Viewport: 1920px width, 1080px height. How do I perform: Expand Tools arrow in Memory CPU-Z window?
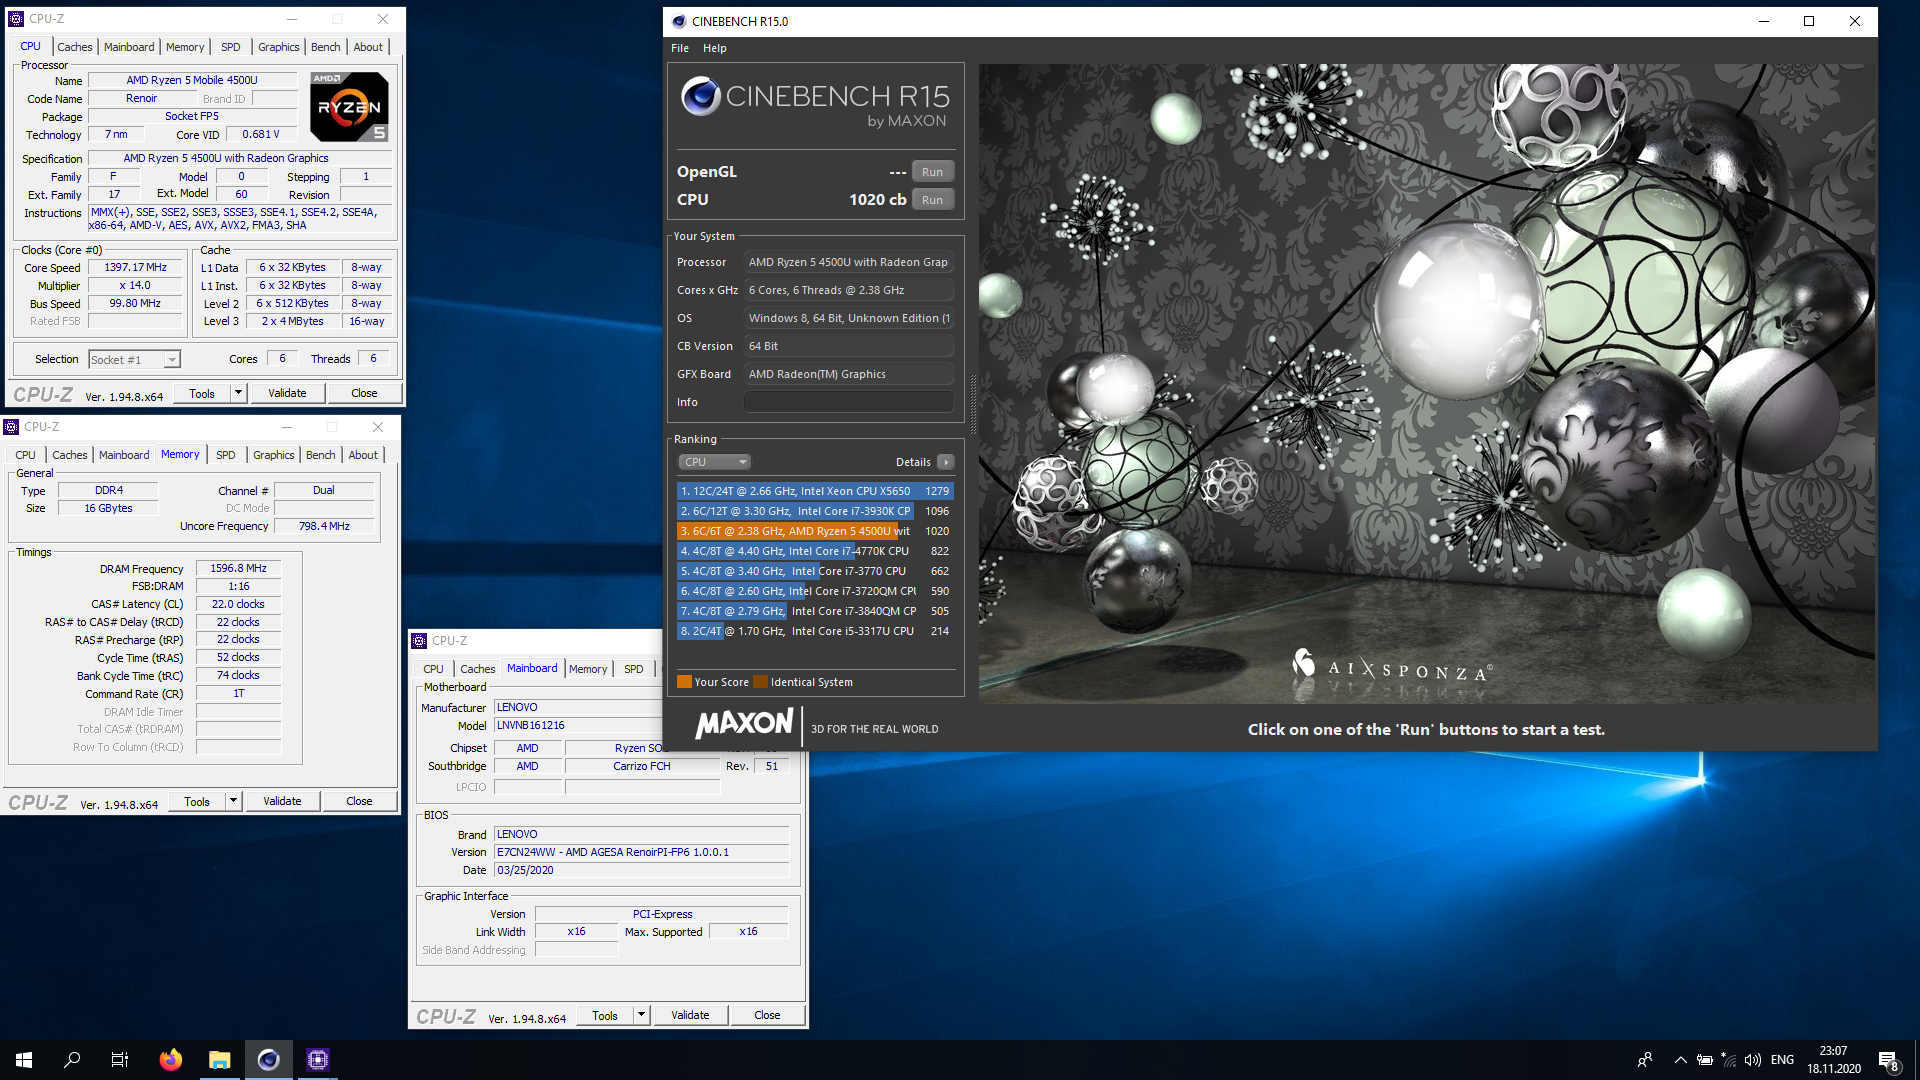pyautogui.click(x=233, y=801)
